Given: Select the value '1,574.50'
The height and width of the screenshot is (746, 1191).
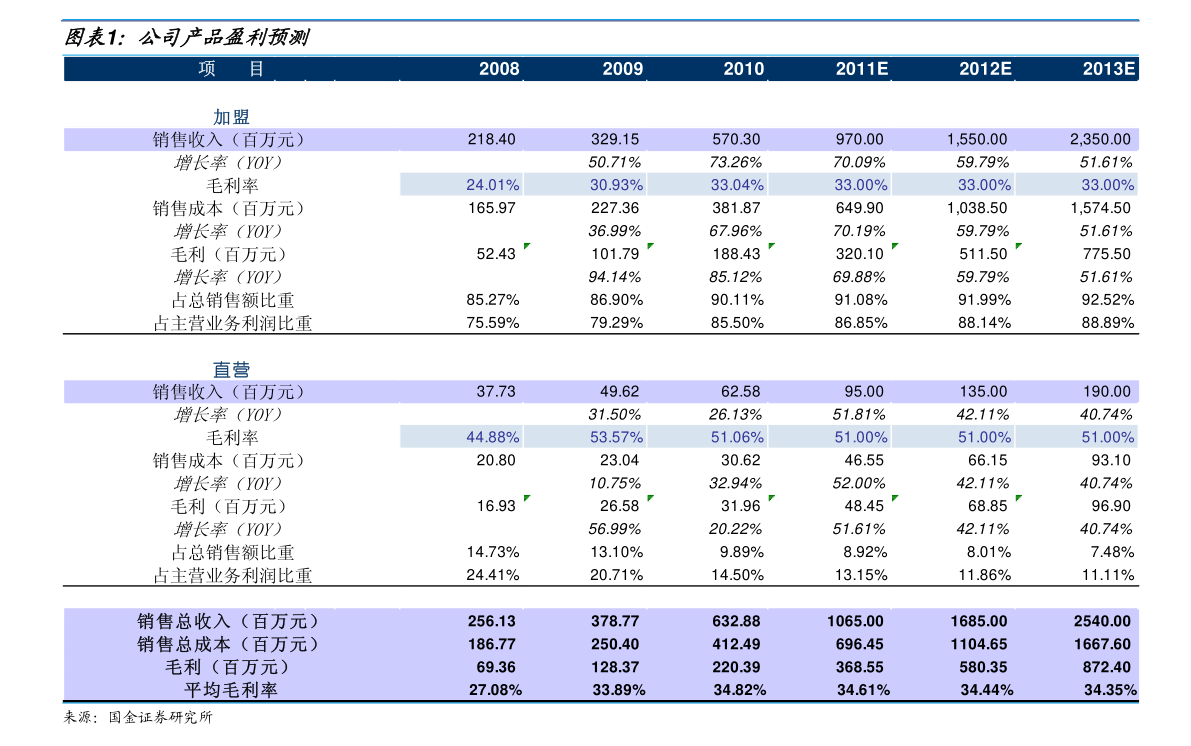Looking at the screenshot, I should (1101, 208).
